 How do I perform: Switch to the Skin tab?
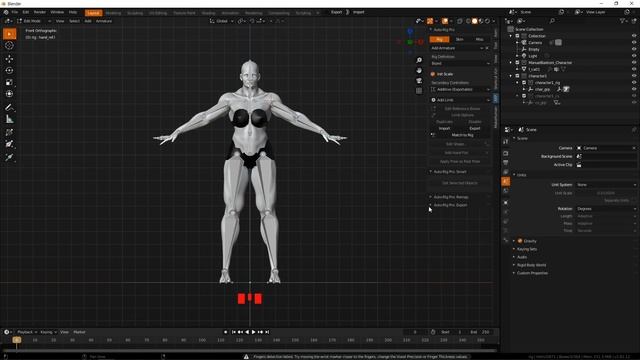click(x=460, y=39)
